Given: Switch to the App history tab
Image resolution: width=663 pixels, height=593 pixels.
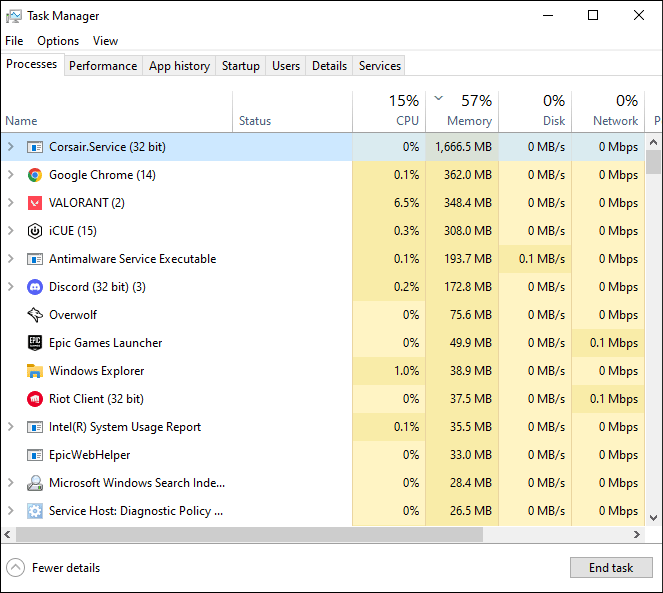Looking at the screenshot, I should (x=179, y=66).
